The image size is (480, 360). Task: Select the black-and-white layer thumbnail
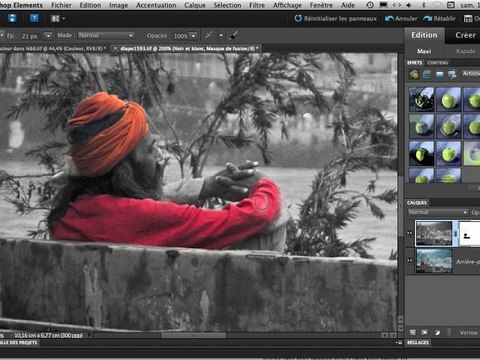(434, 233)
